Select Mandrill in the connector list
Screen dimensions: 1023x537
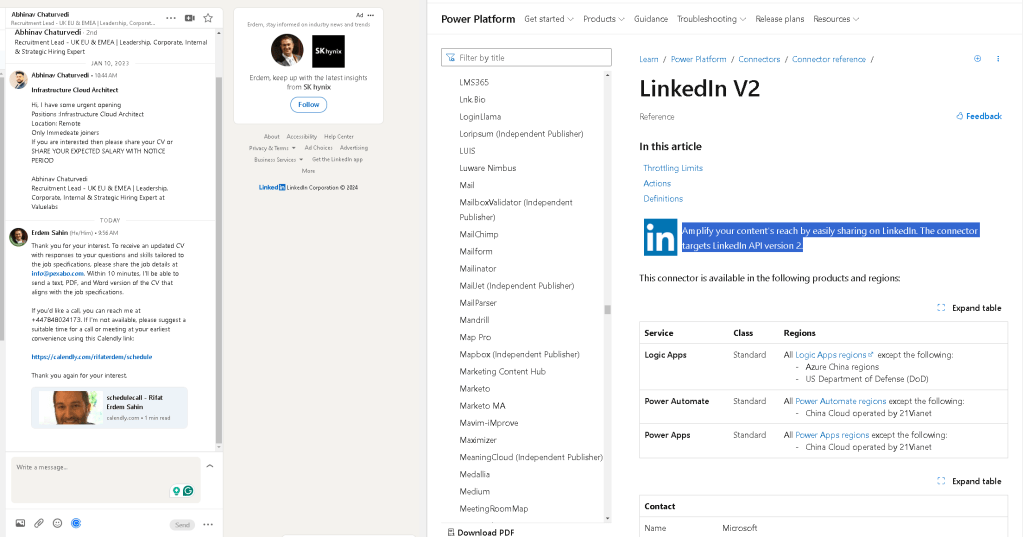[x=474, y=320]
